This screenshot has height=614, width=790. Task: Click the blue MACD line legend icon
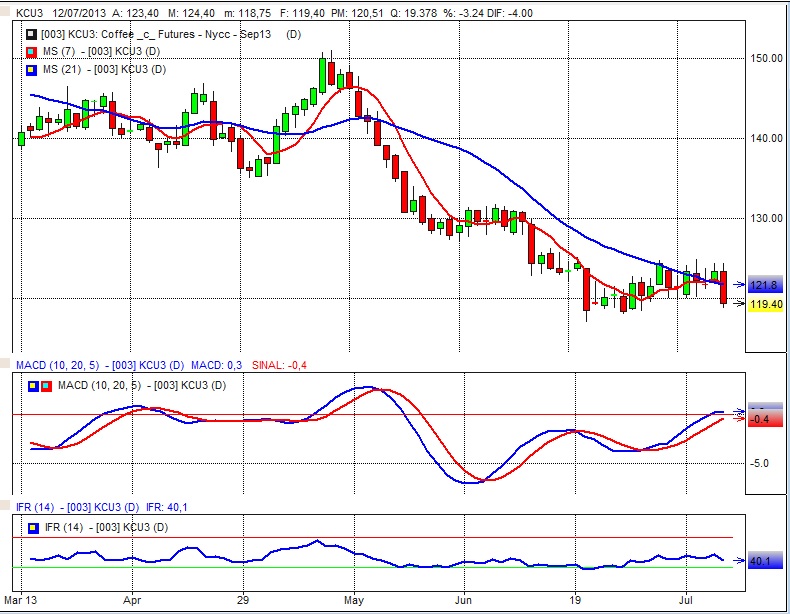[x=34, y=385]
